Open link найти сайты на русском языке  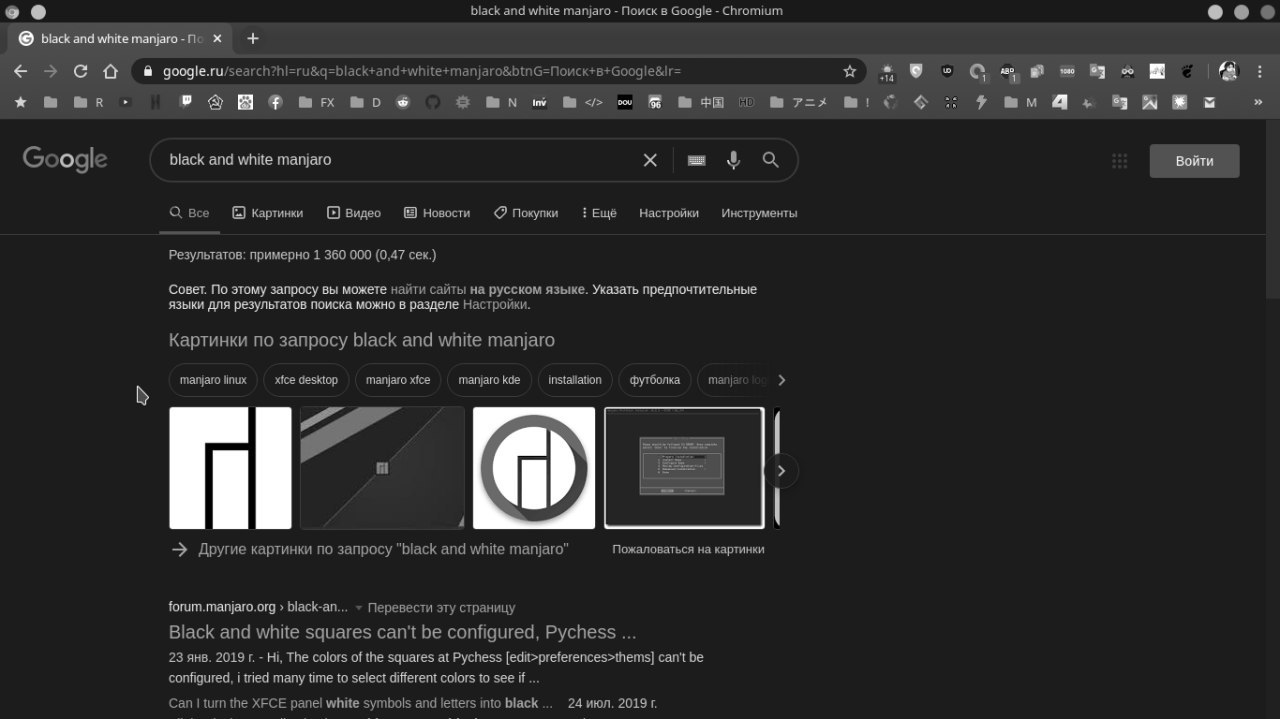[487, 290]
